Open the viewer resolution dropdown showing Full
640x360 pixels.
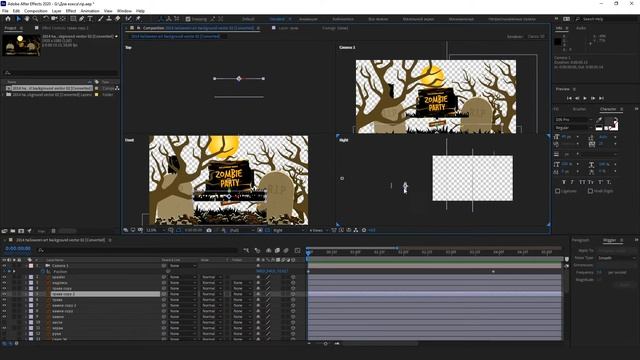(241, 230)
